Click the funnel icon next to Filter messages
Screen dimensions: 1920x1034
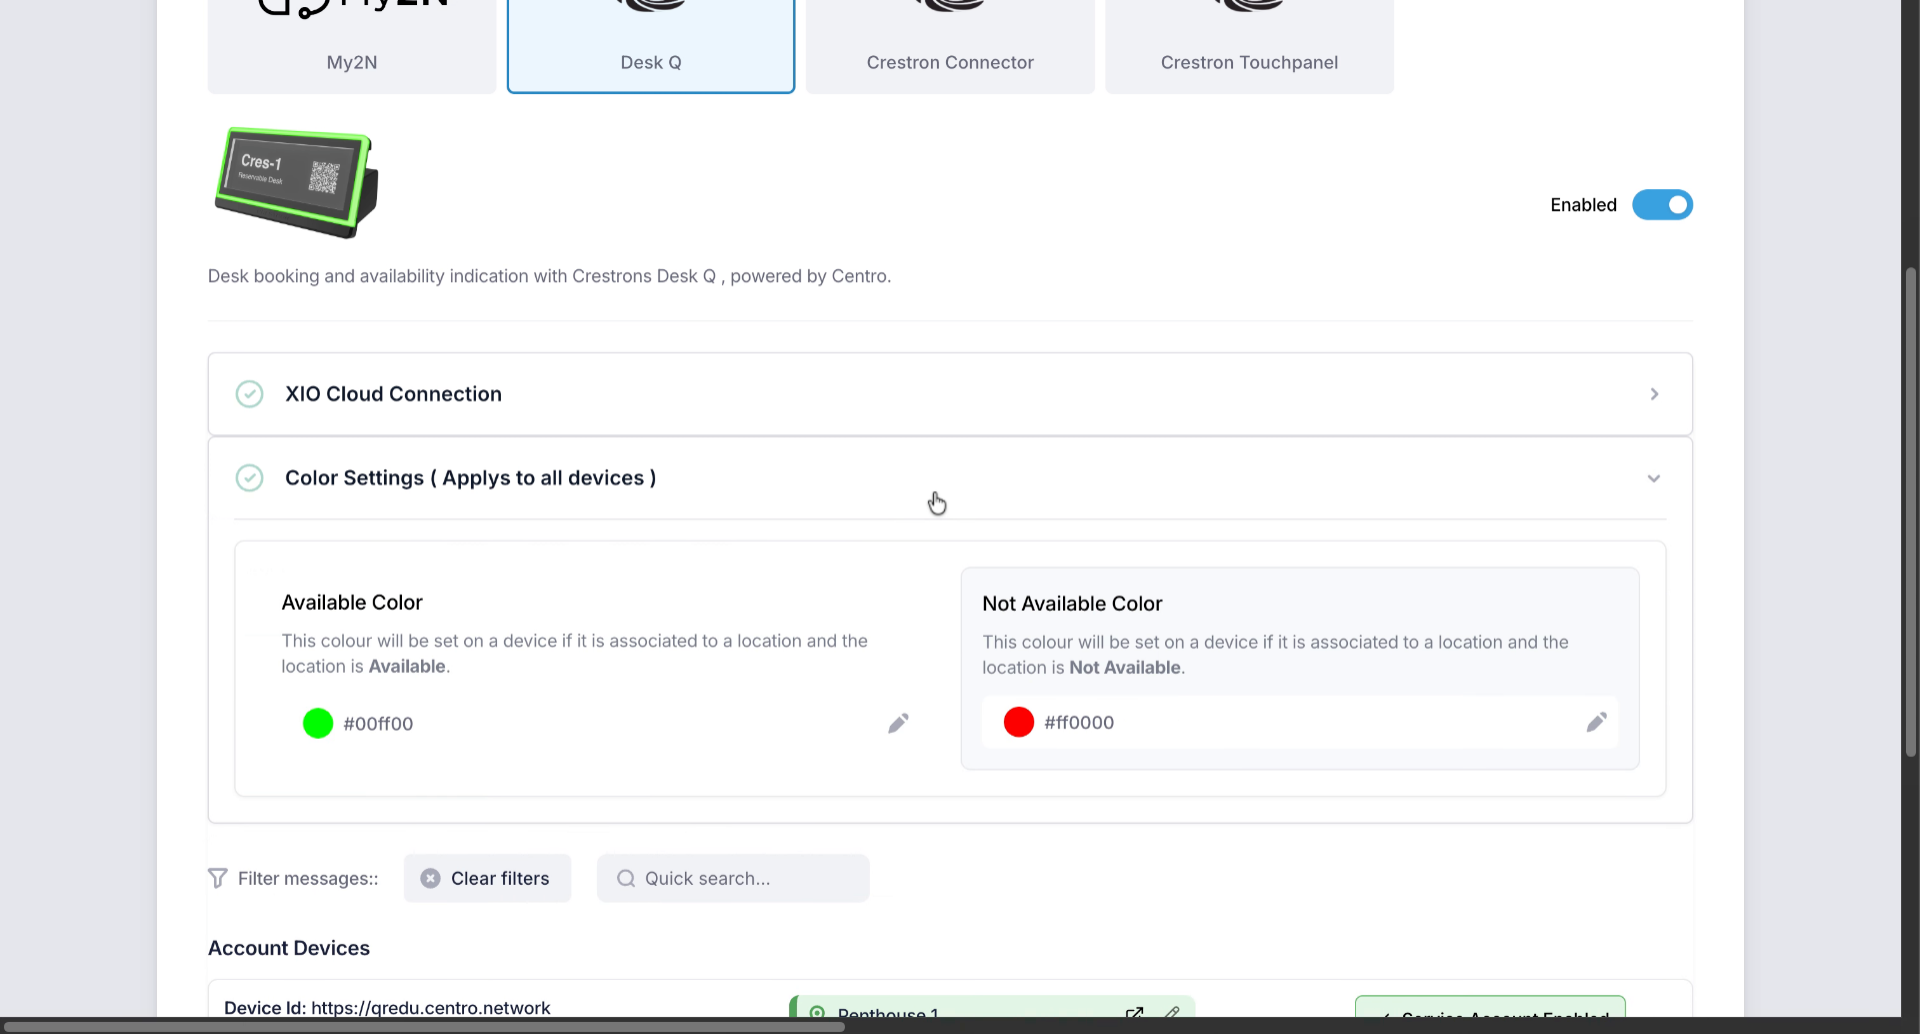pyautogui.click(x=217, y=878)
